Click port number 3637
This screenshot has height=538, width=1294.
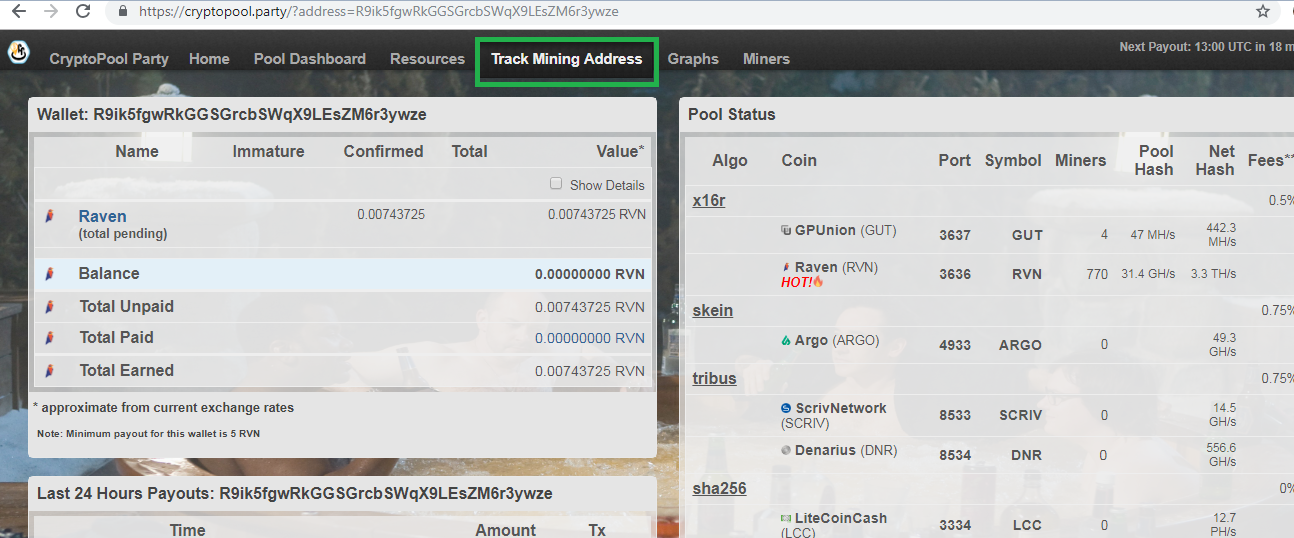[955, 235]
